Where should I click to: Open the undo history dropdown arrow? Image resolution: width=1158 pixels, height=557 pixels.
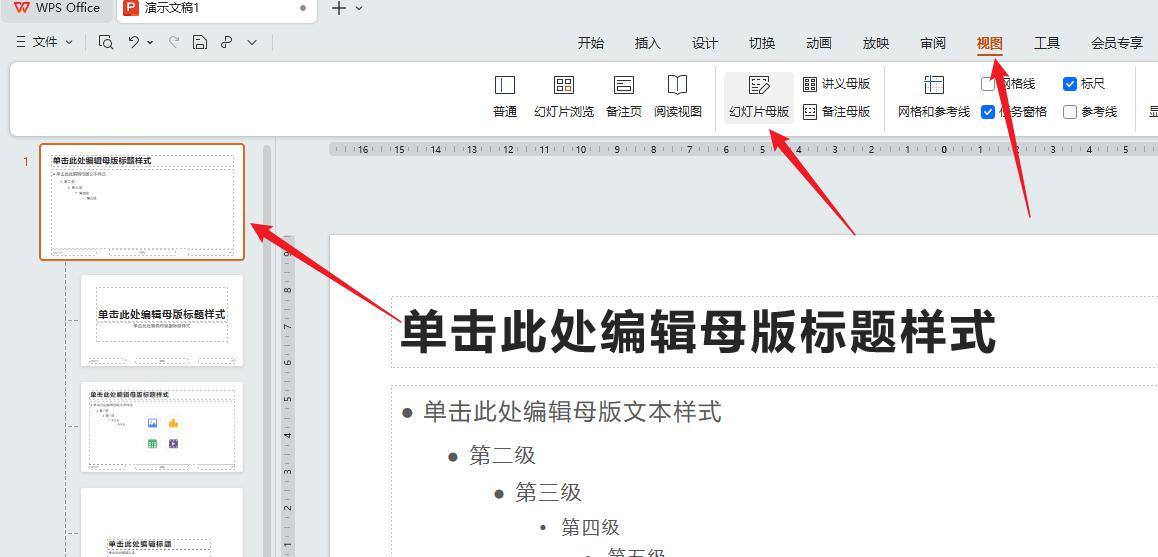(150, 42)
